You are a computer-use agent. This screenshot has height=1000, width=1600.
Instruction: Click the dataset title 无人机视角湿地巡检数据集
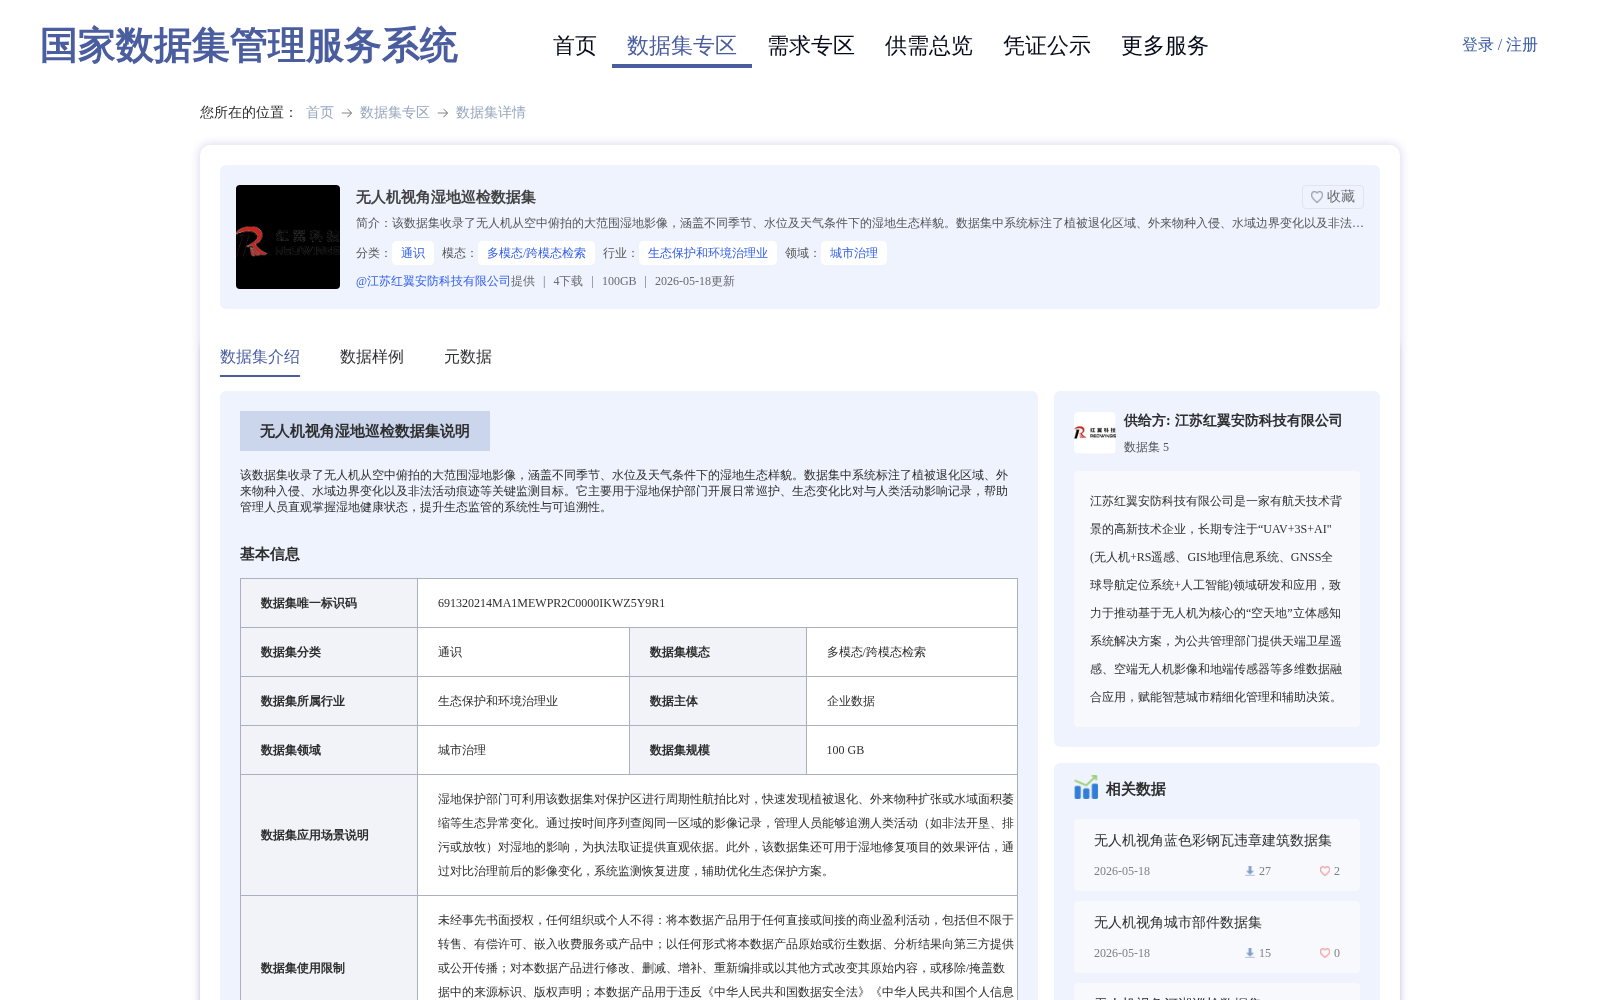click(x=446, y=197)
